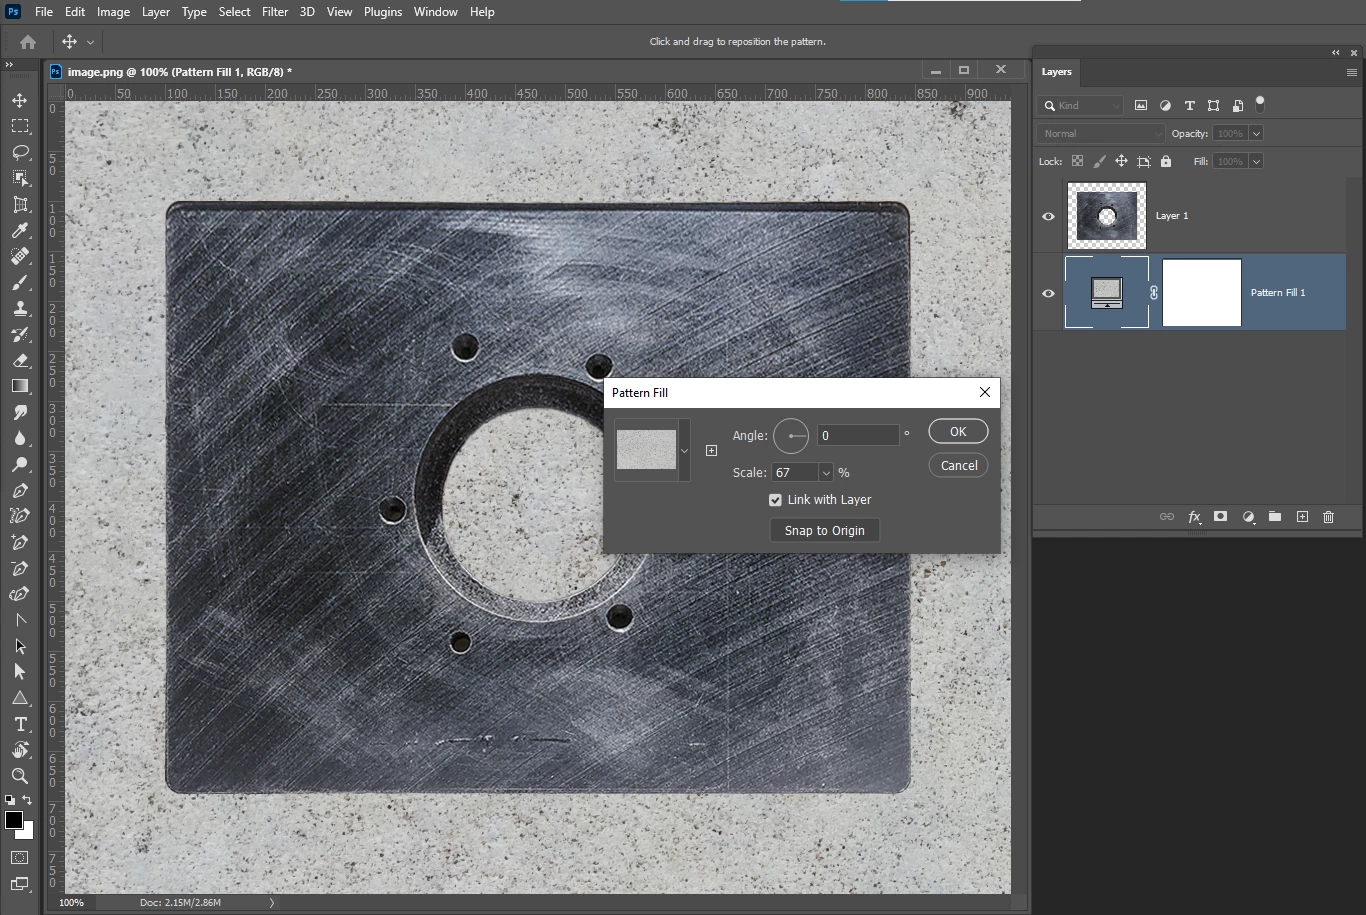Open the Layers panel options menu

click(x=1351, y=72)
